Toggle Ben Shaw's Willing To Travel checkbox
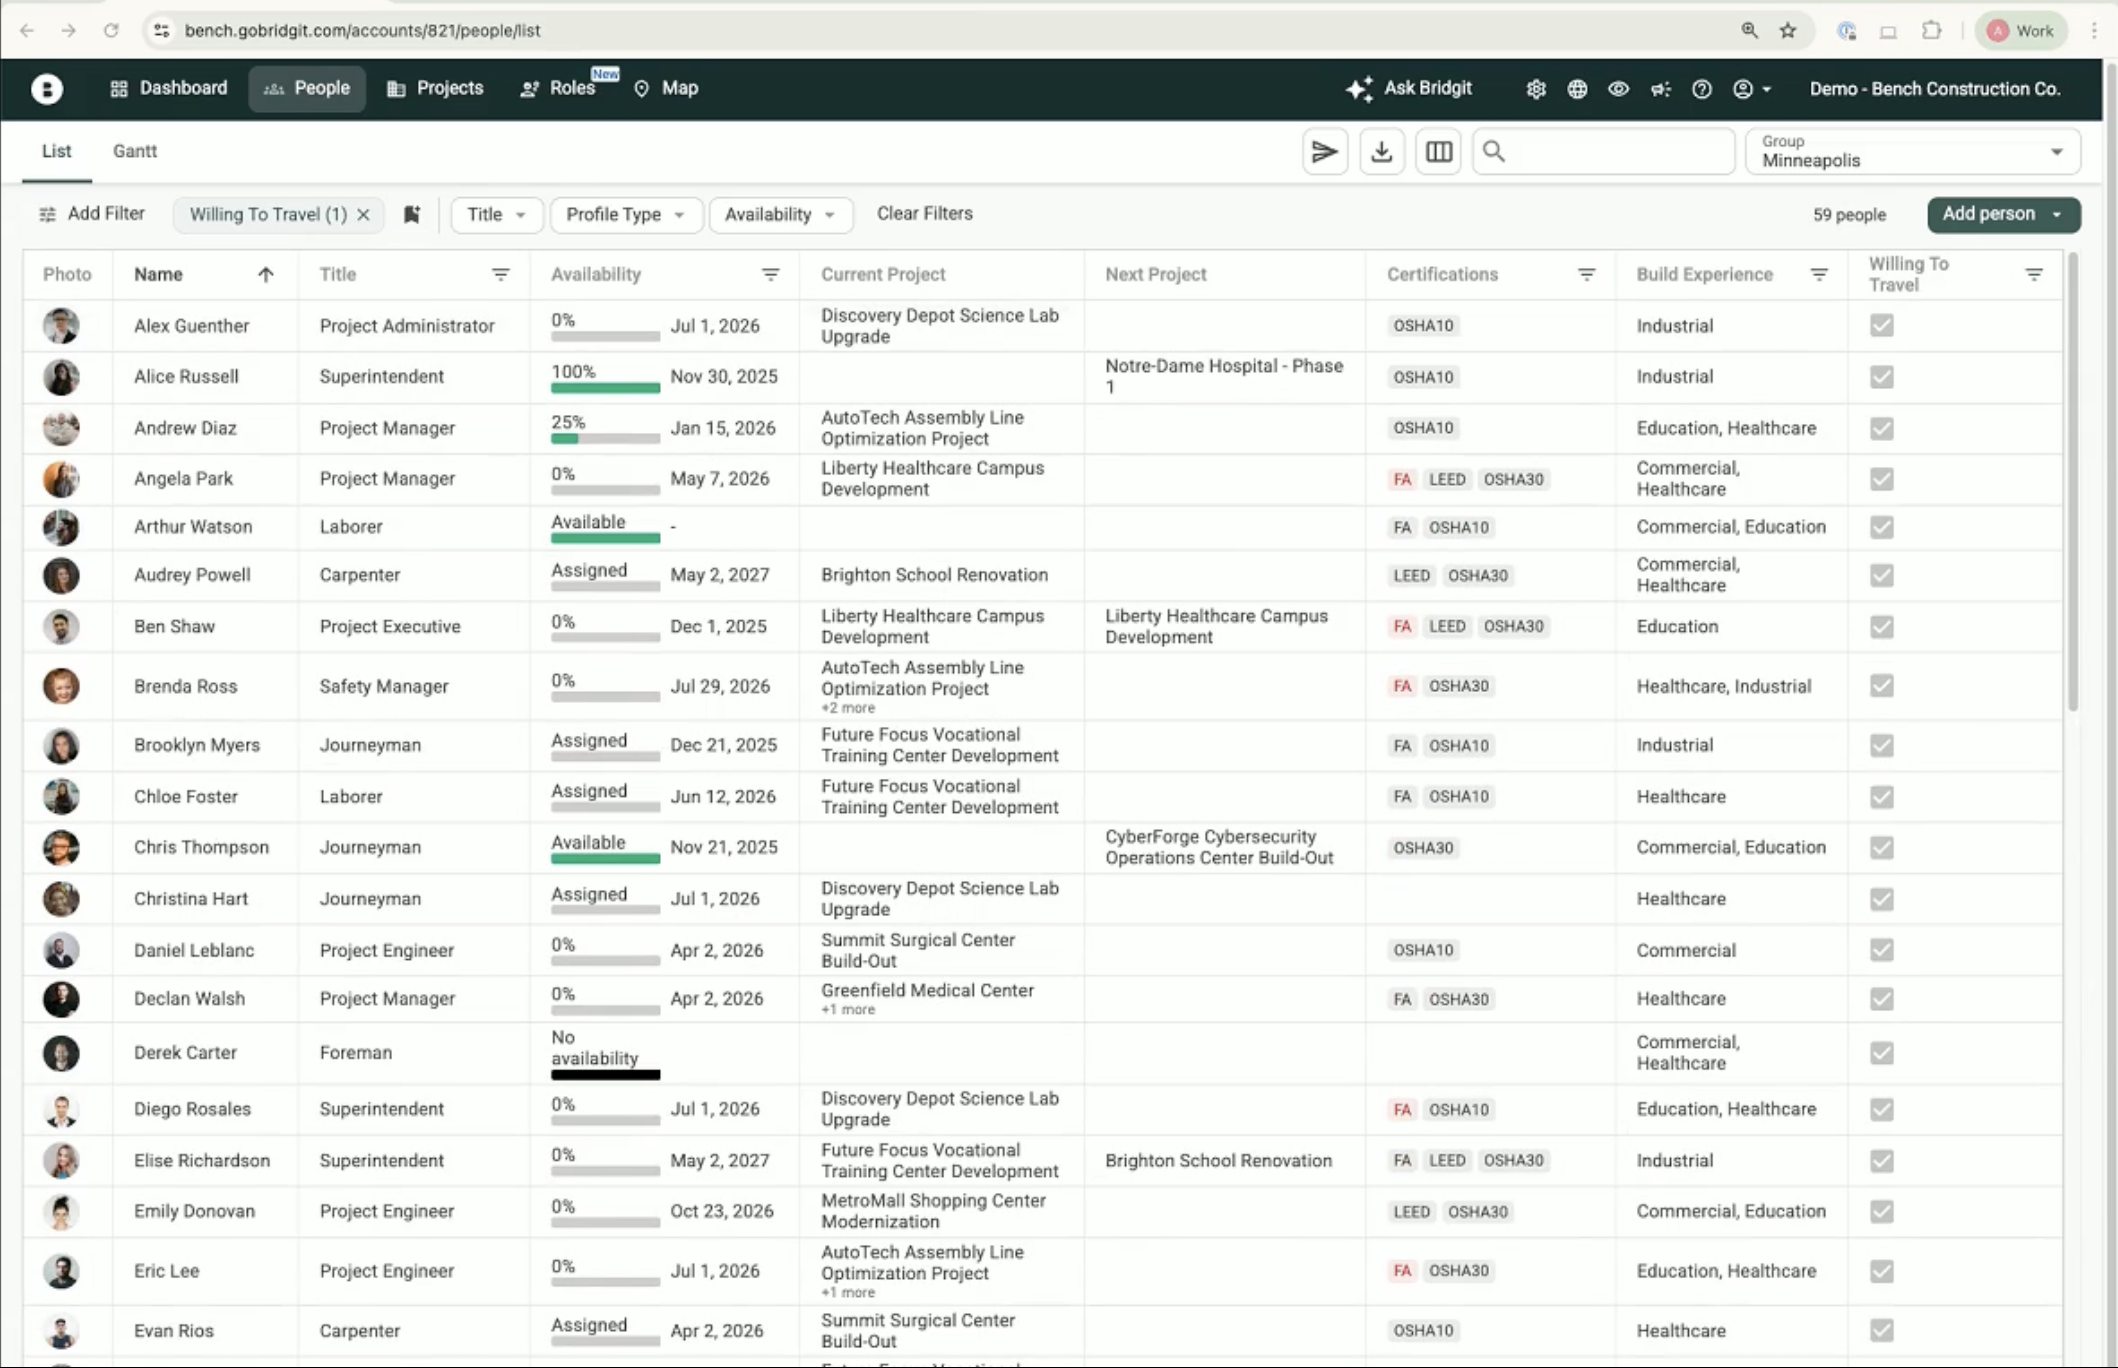2118x1368 pixels. 1881,627
